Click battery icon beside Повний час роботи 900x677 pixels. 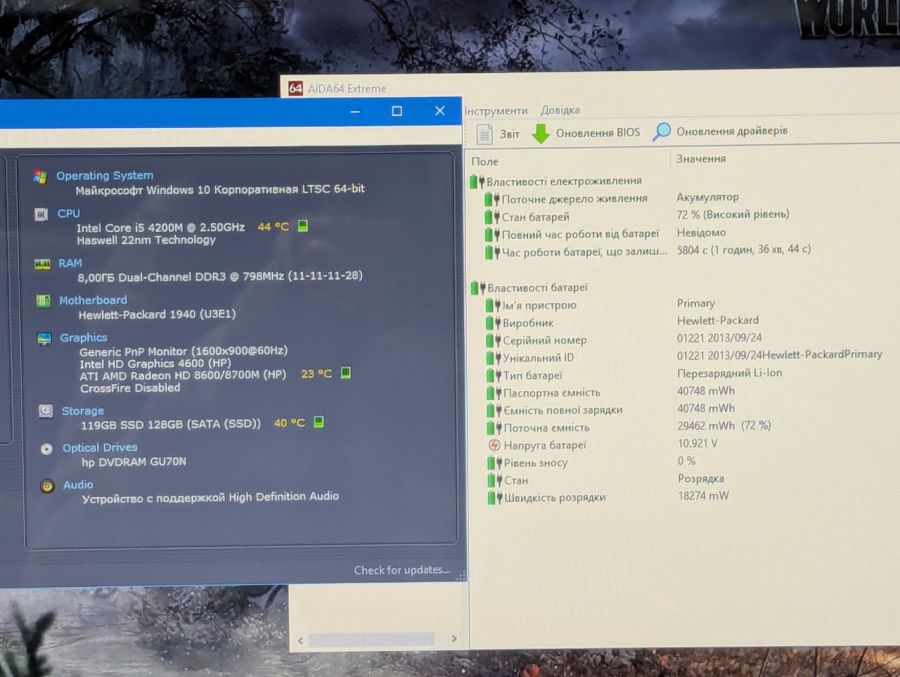coord(492,235)
